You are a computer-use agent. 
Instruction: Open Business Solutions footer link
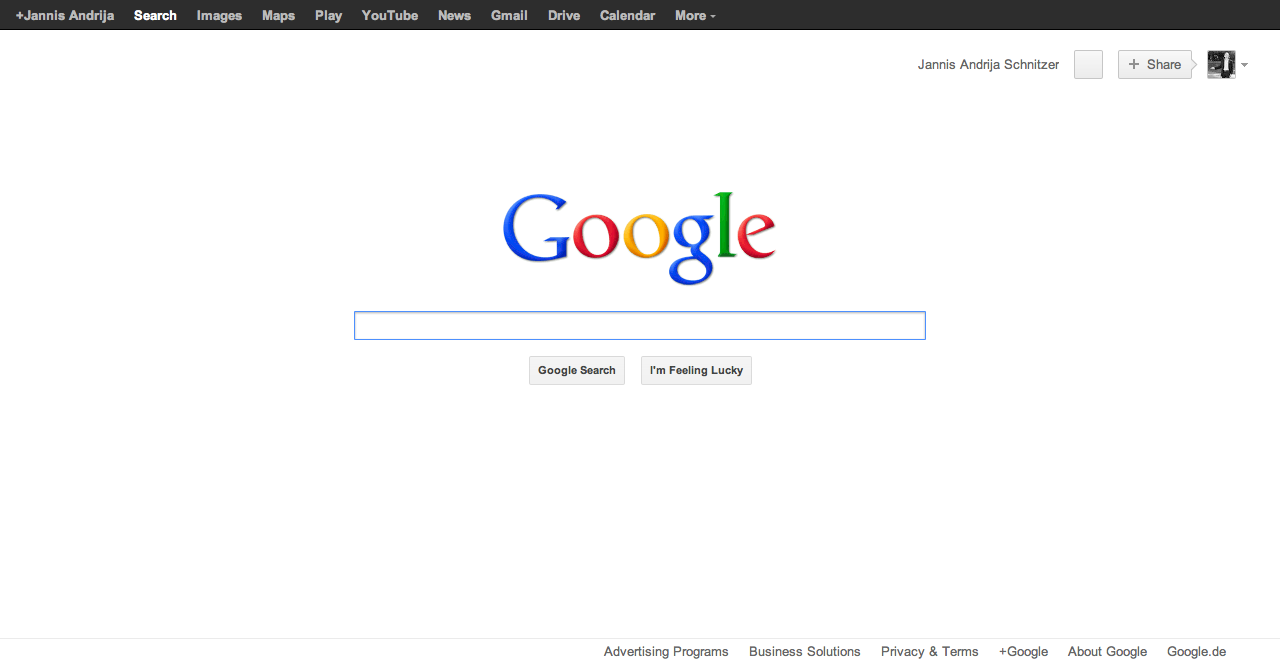(805, 651)
